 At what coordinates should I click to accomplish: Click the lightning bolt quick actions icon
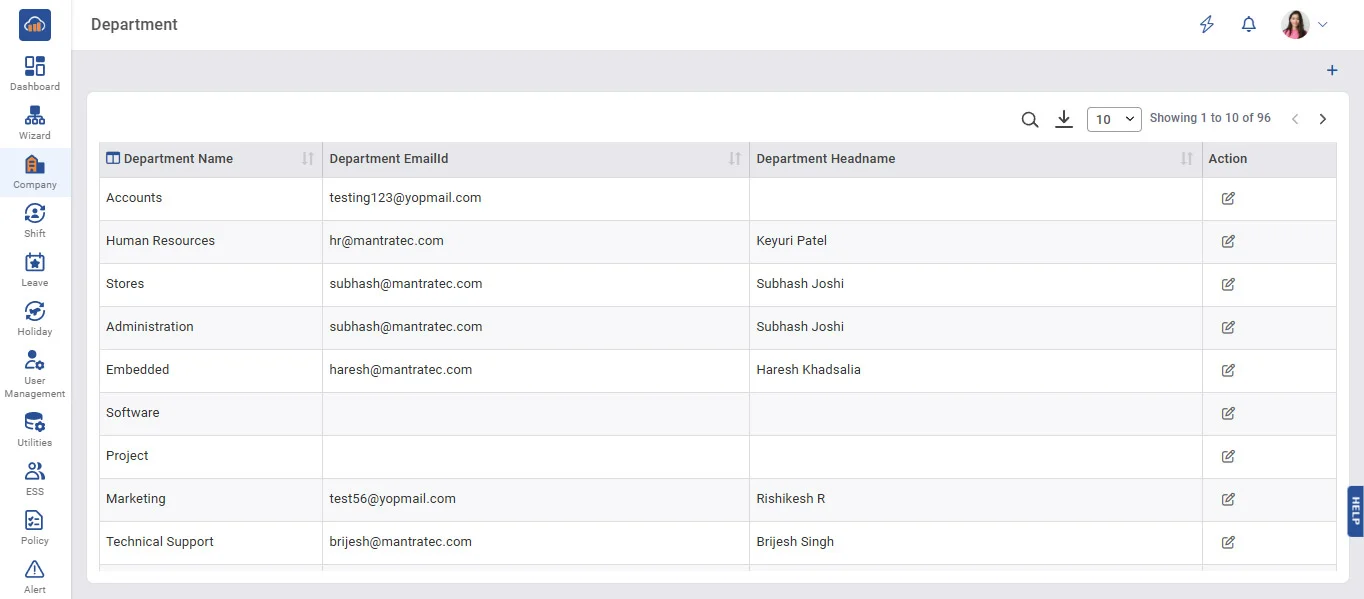[x=1207, y=25]
